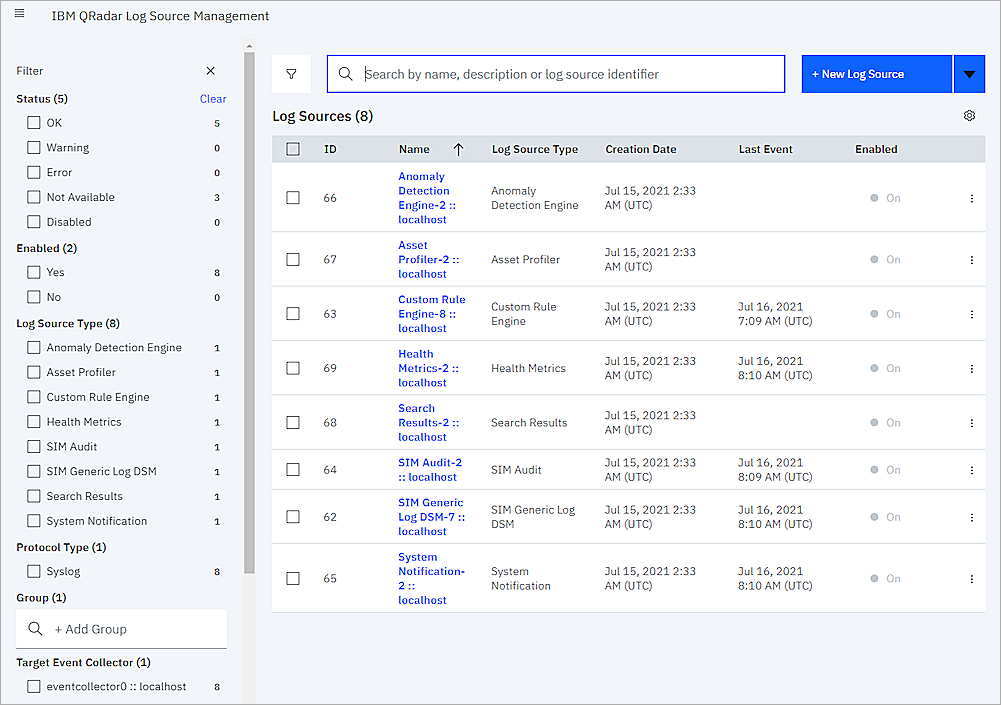Tick the select-all checkbox in table header
1001x705 pixels.
coord(293,149)
